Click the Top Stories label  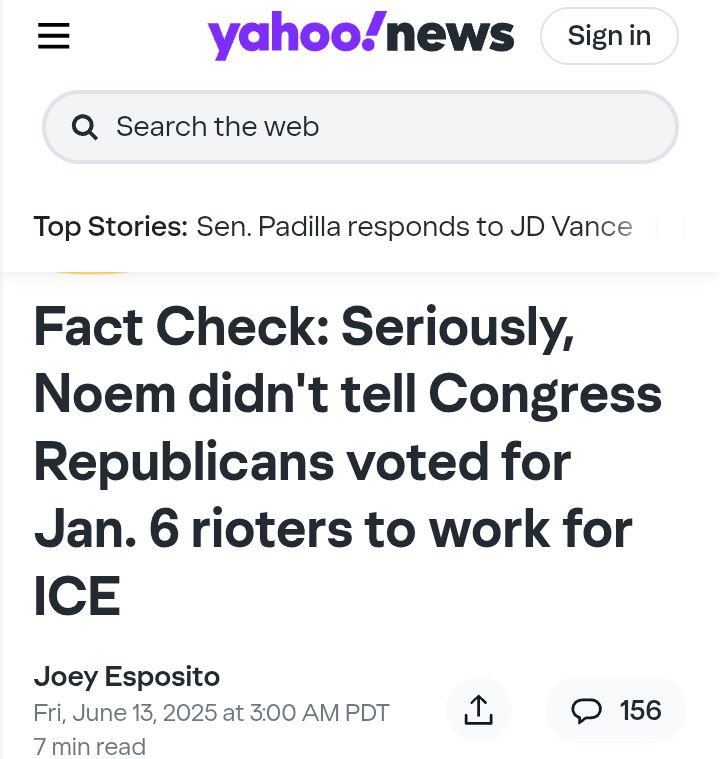click(111, 227)
